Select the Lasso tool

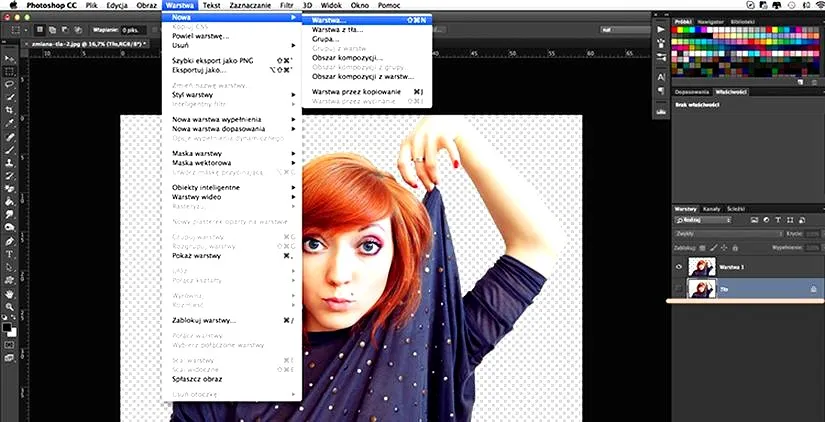click(x=9, y=85)
